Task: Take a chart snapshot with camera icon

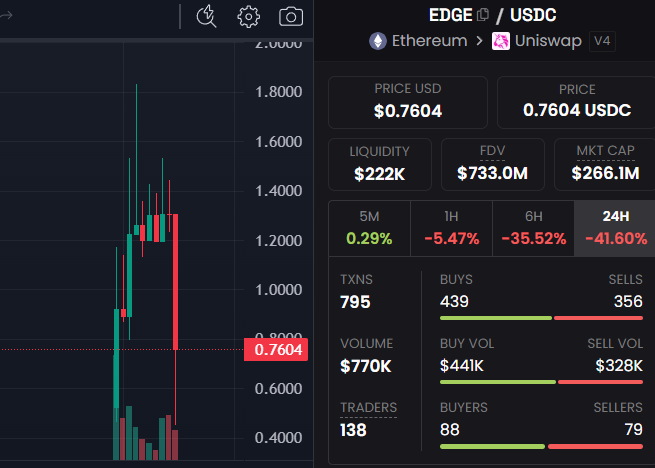Action: pos(291,17)
